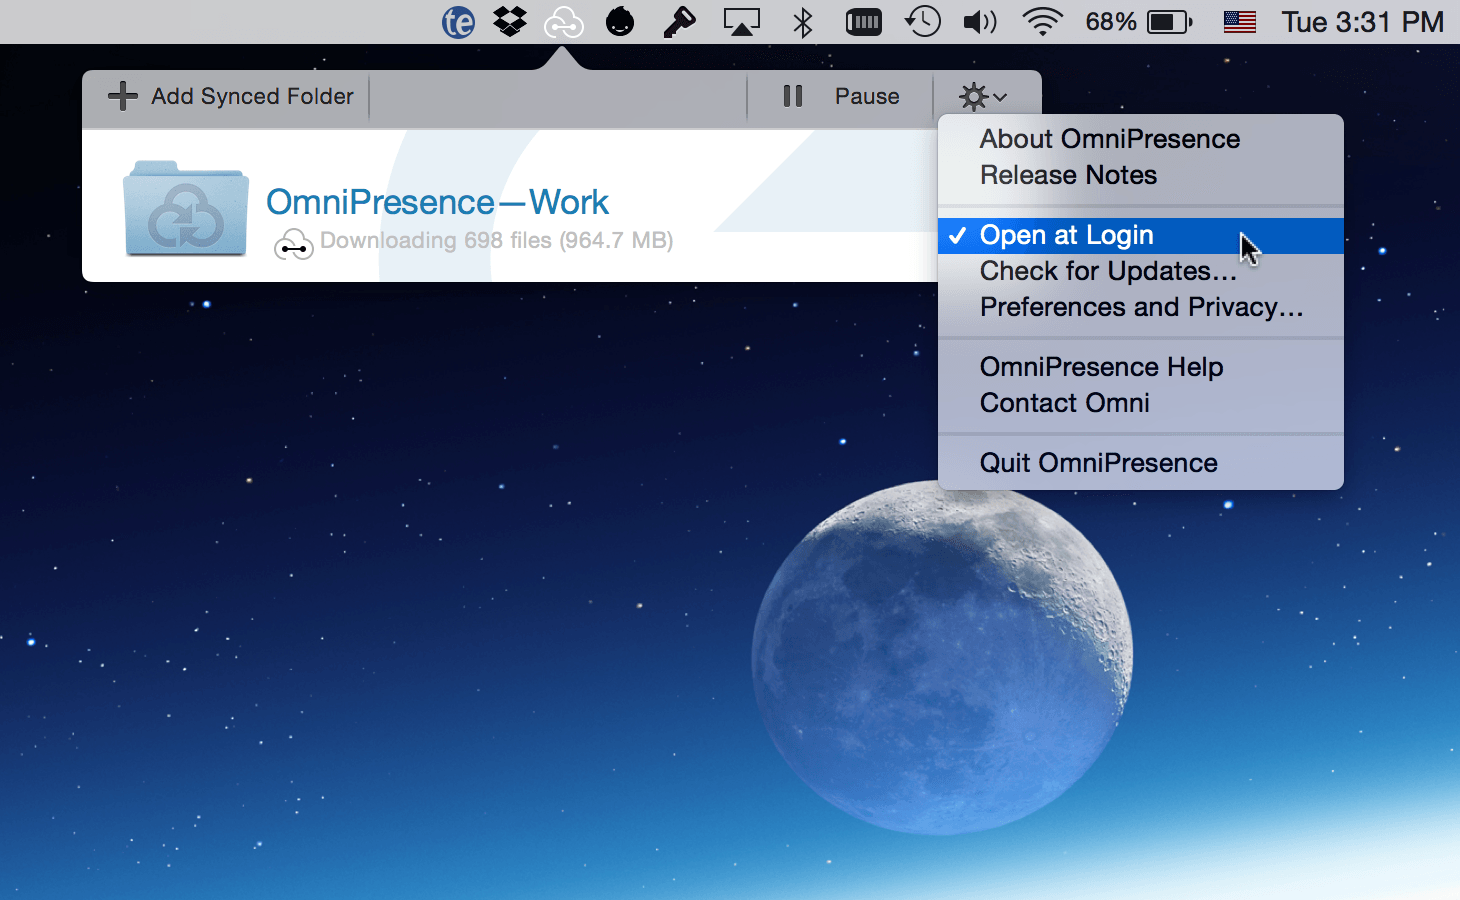Open Preferences and Privacy

tap(1141, 307)
